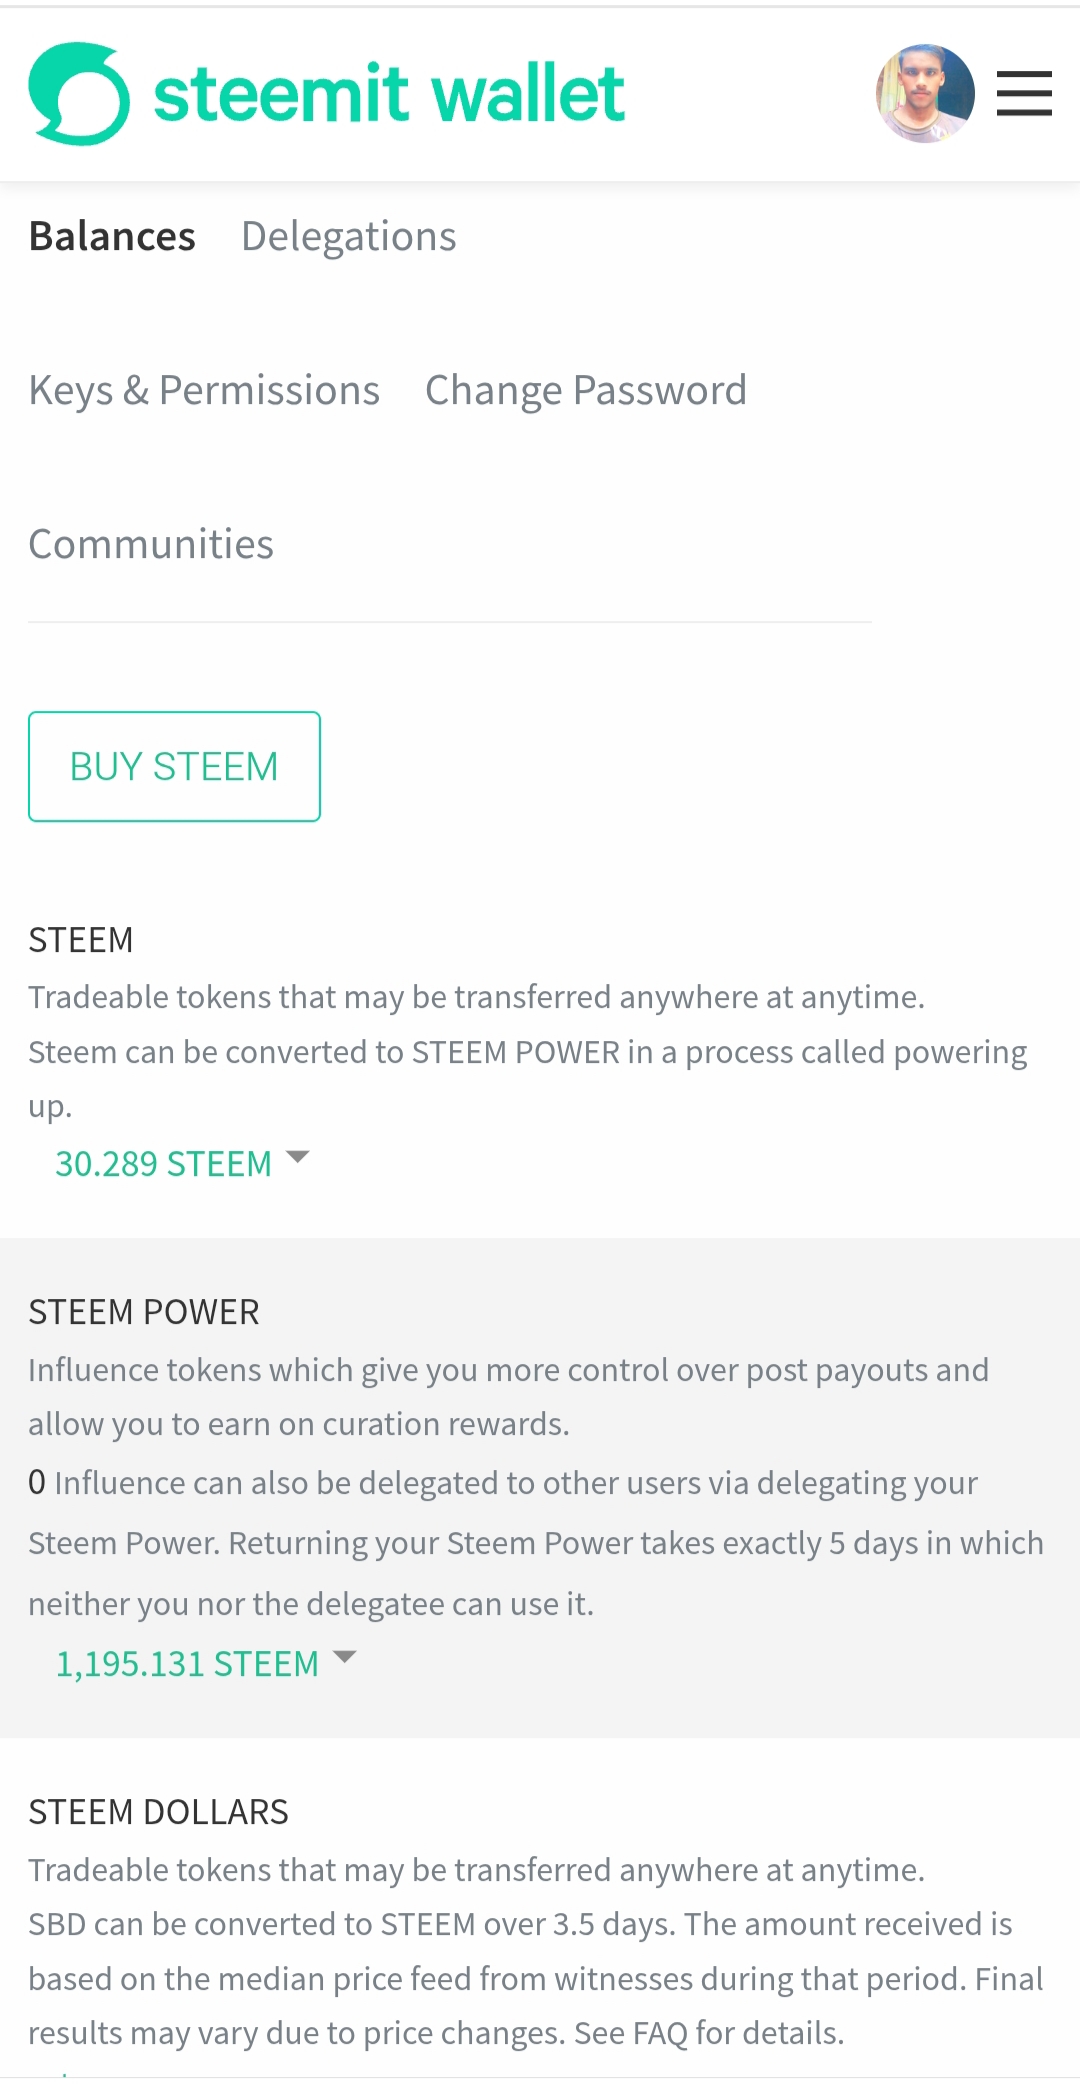The image size is (1080, 2089).
Task: Switch to the Delegations tab
Action: (x=349, y=237)
